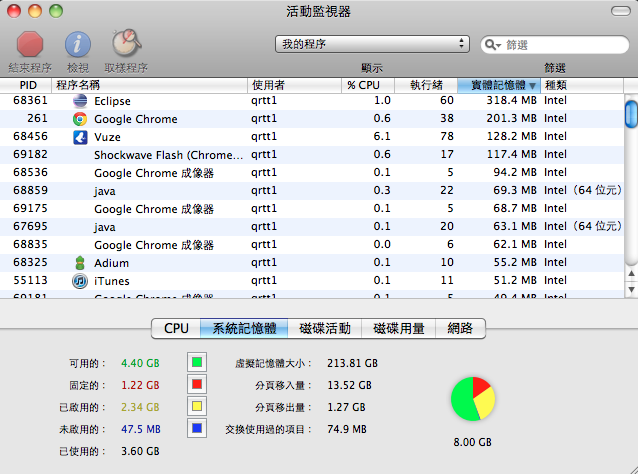638x474 pixels.
Task: Click the green 可用的 color swatch
Action: (x=197, y=362)
